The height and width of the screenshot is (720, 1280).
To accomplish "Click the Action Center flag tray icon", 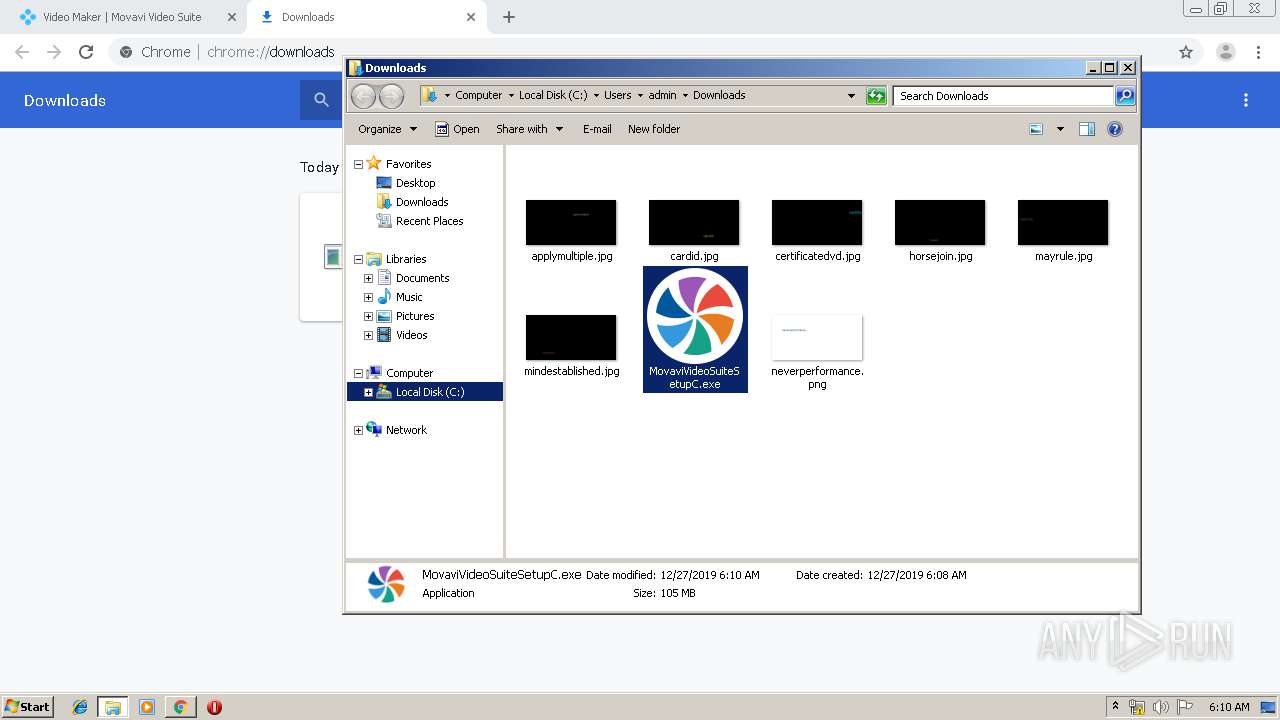I will [x=1186, y=707].
